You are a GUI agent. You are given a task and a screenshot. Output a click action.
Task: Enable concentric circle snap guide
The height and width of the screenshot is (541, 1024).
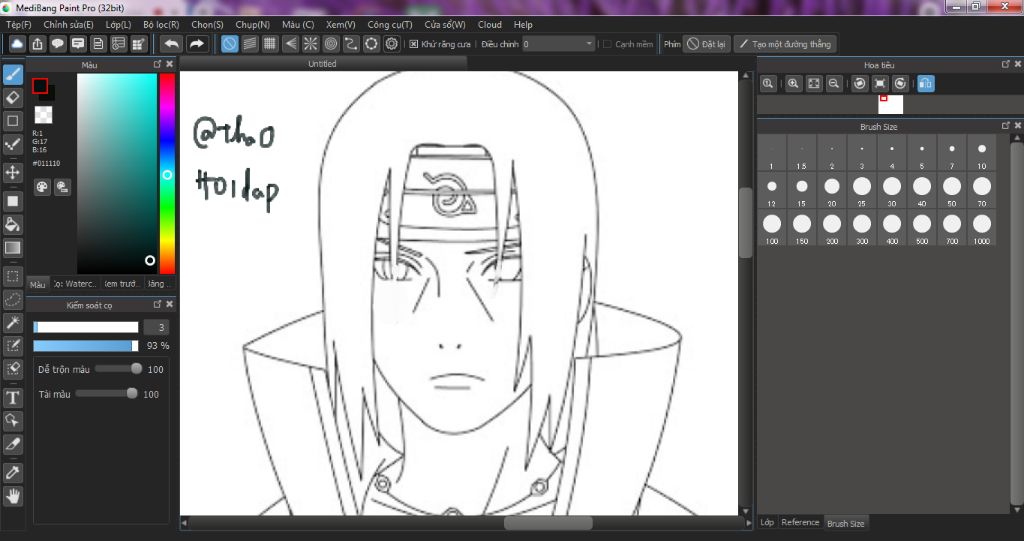[x=330, y=44]
